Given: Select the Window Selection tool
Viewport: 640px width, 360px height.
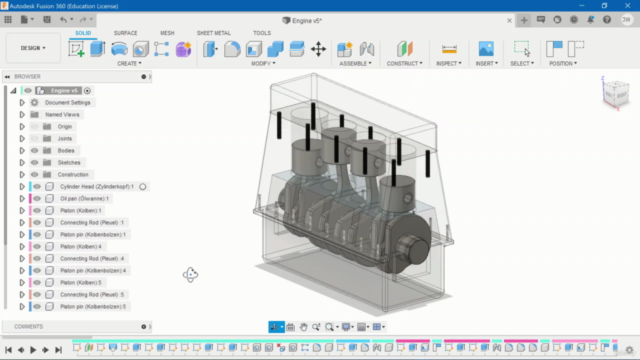Looking at the screenshot, I should (x=522, y=49).
